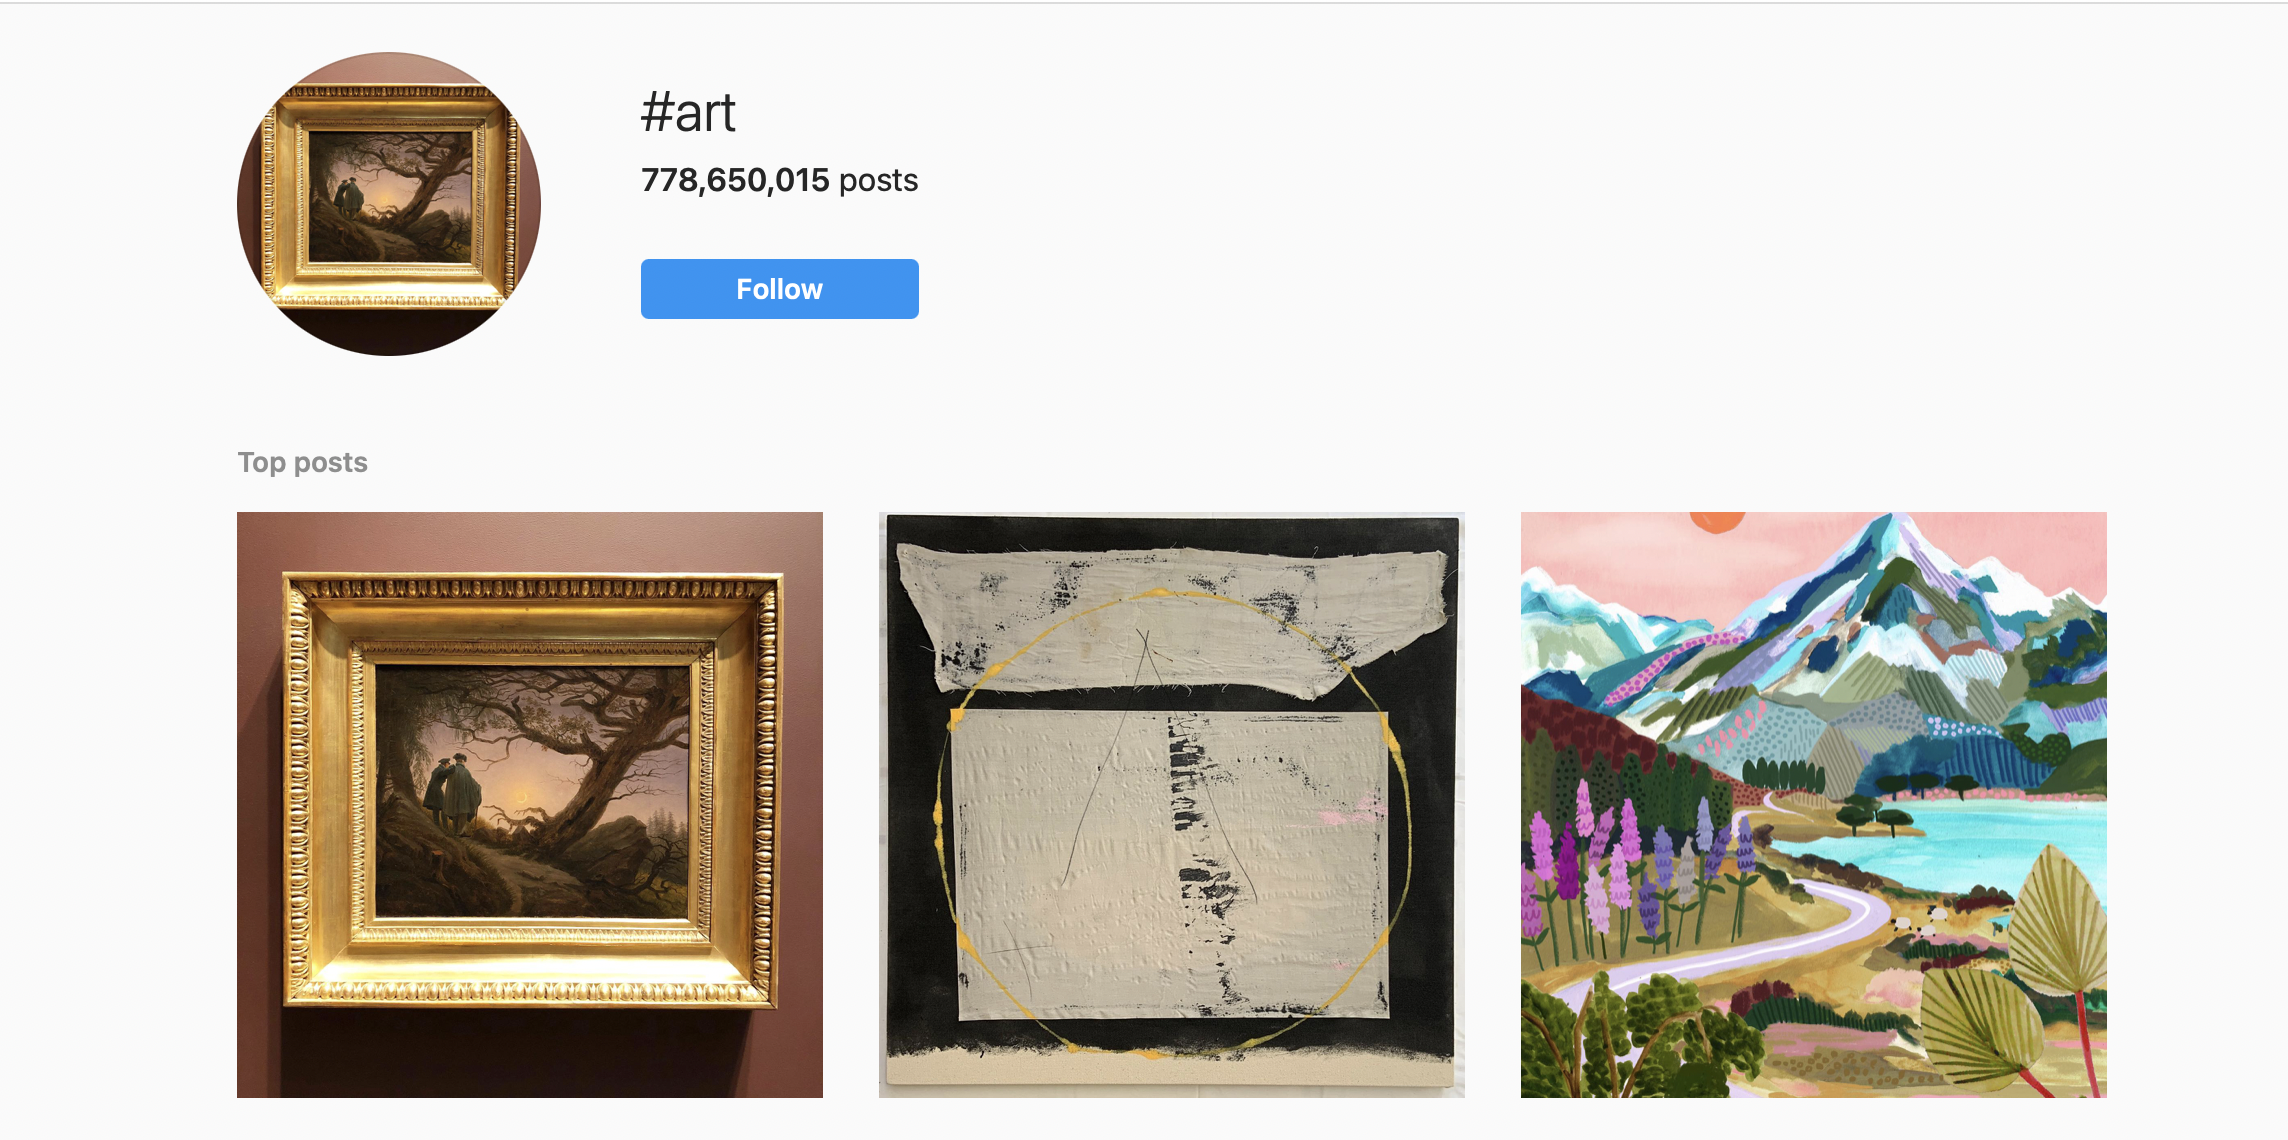Image resolution: width=2288 pixels, height=1140 pixels.
Task: Click the #art hashtag title
Action: click(688, 112)
